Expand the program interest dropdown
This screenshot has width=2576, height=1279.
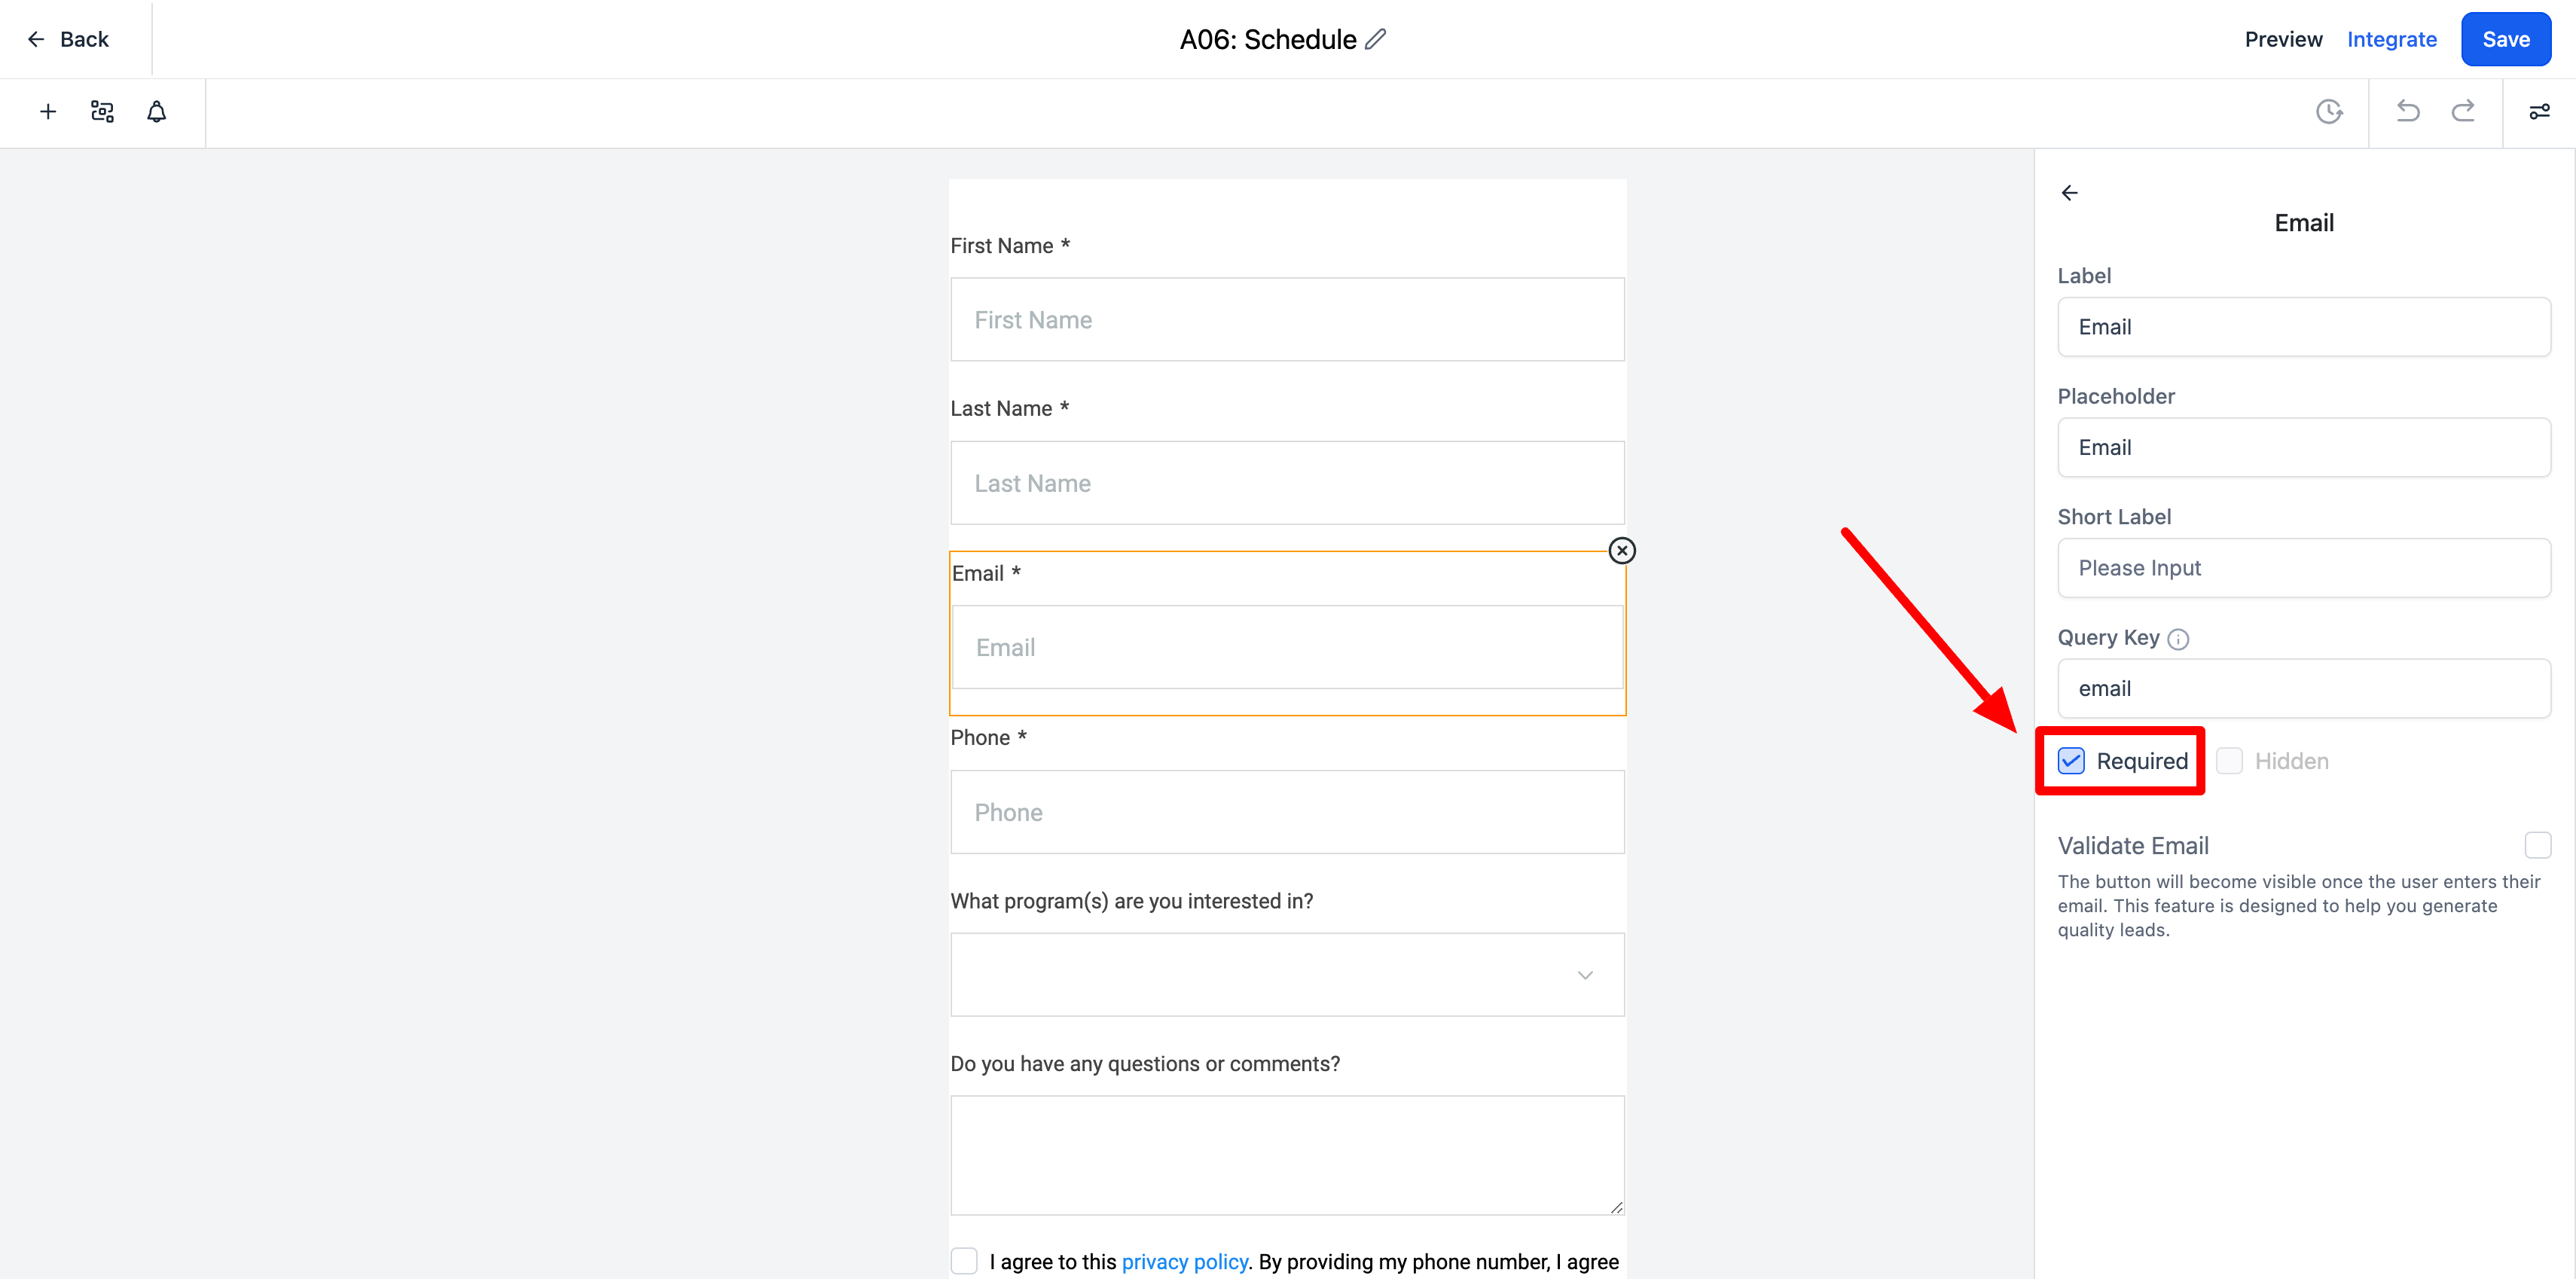1287,975
